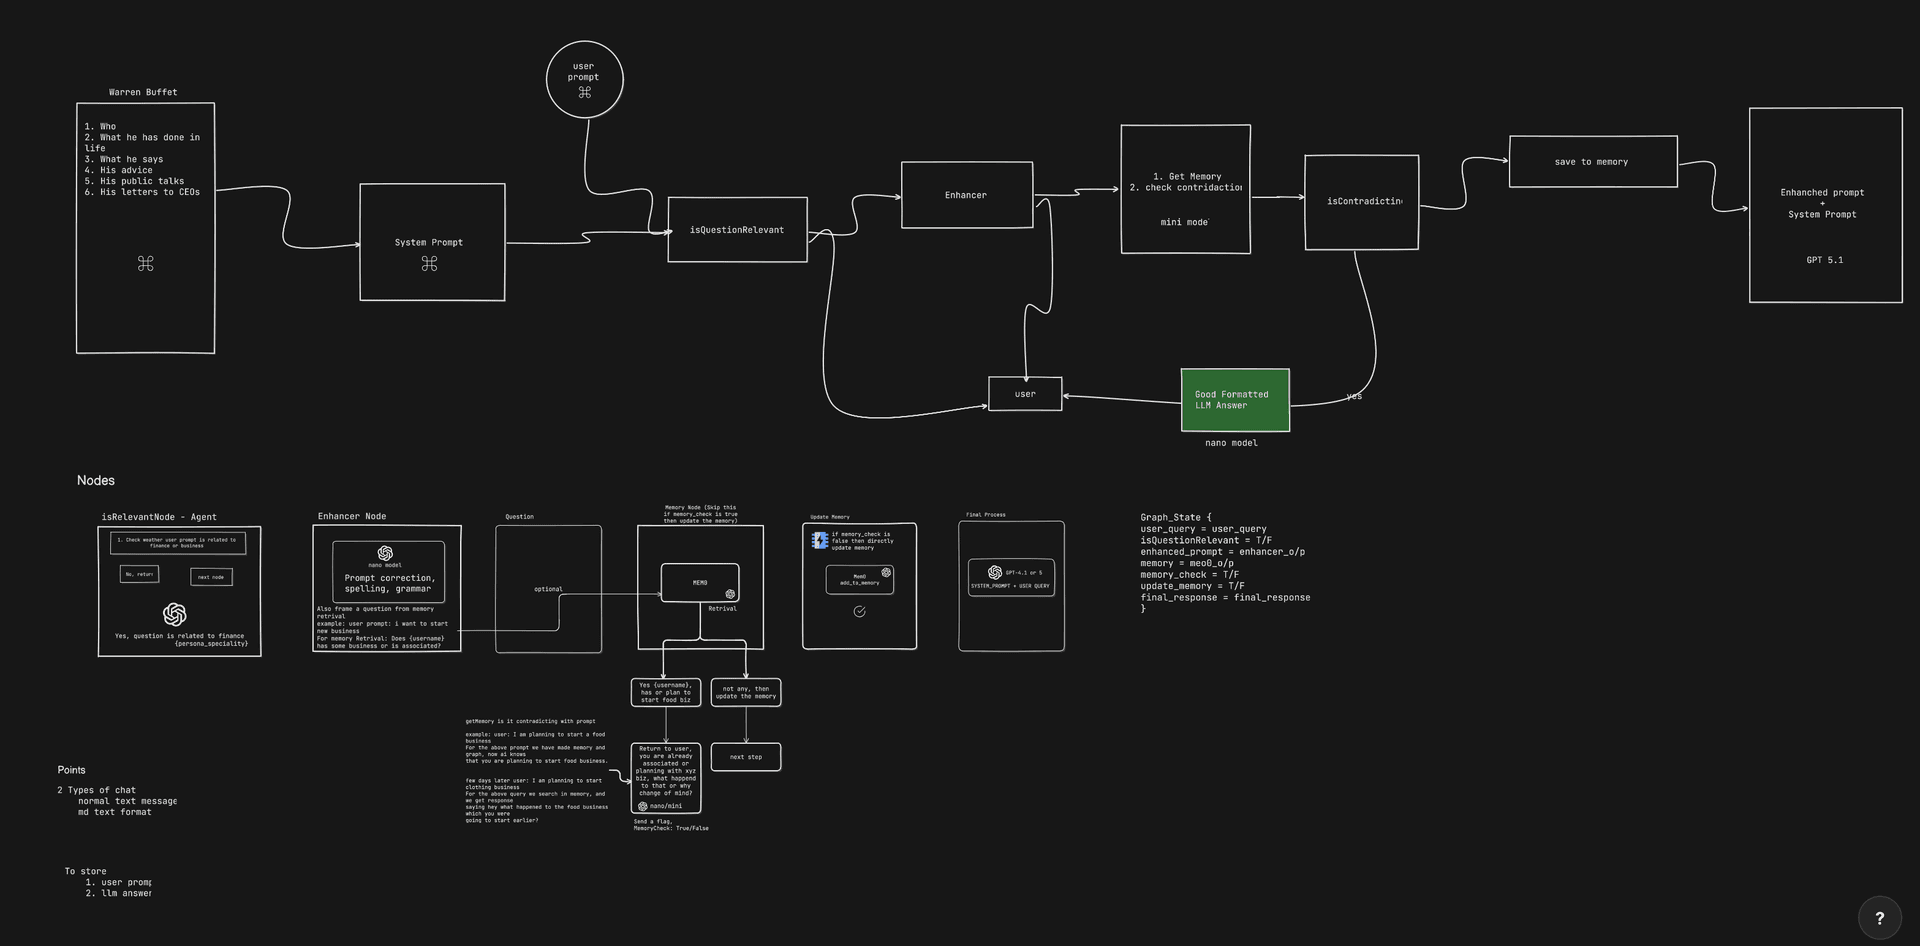Click the save to memory box

coord(1592,162)
